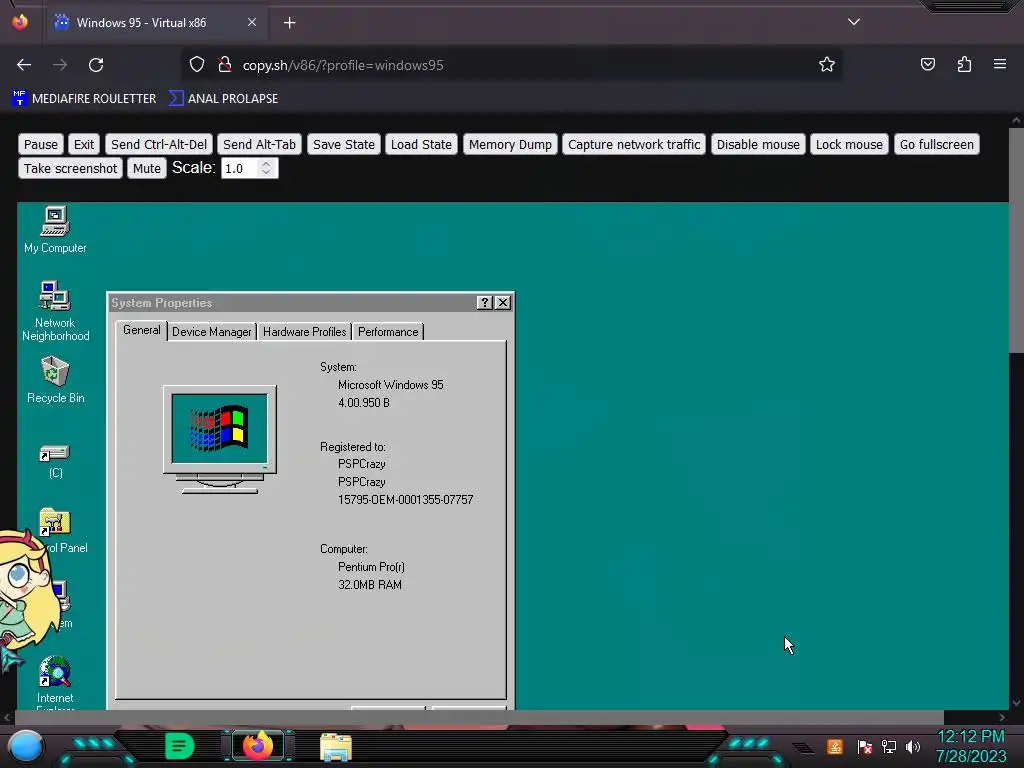
Task: Bookmark this page with the star icon
Action: (x=827, y=65)
